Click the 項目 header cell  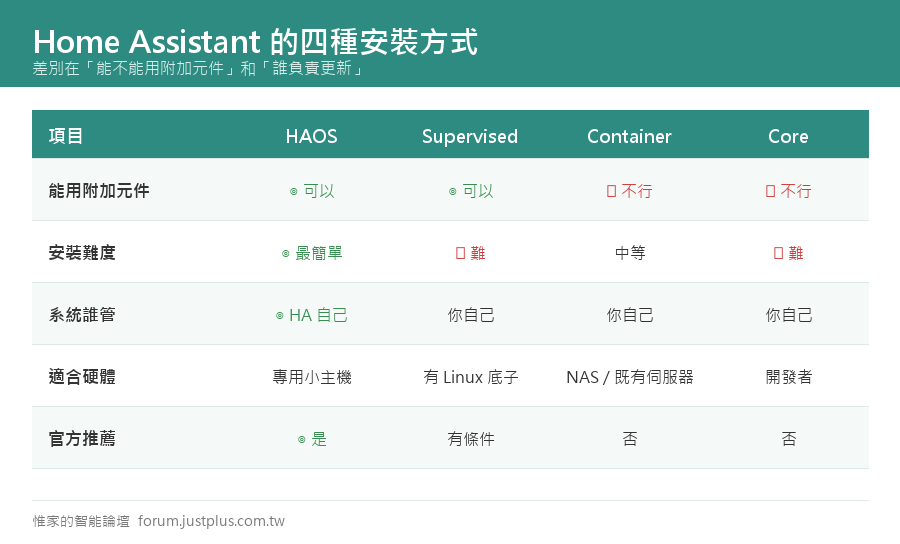pyautogui.click(x=66, y=137)
